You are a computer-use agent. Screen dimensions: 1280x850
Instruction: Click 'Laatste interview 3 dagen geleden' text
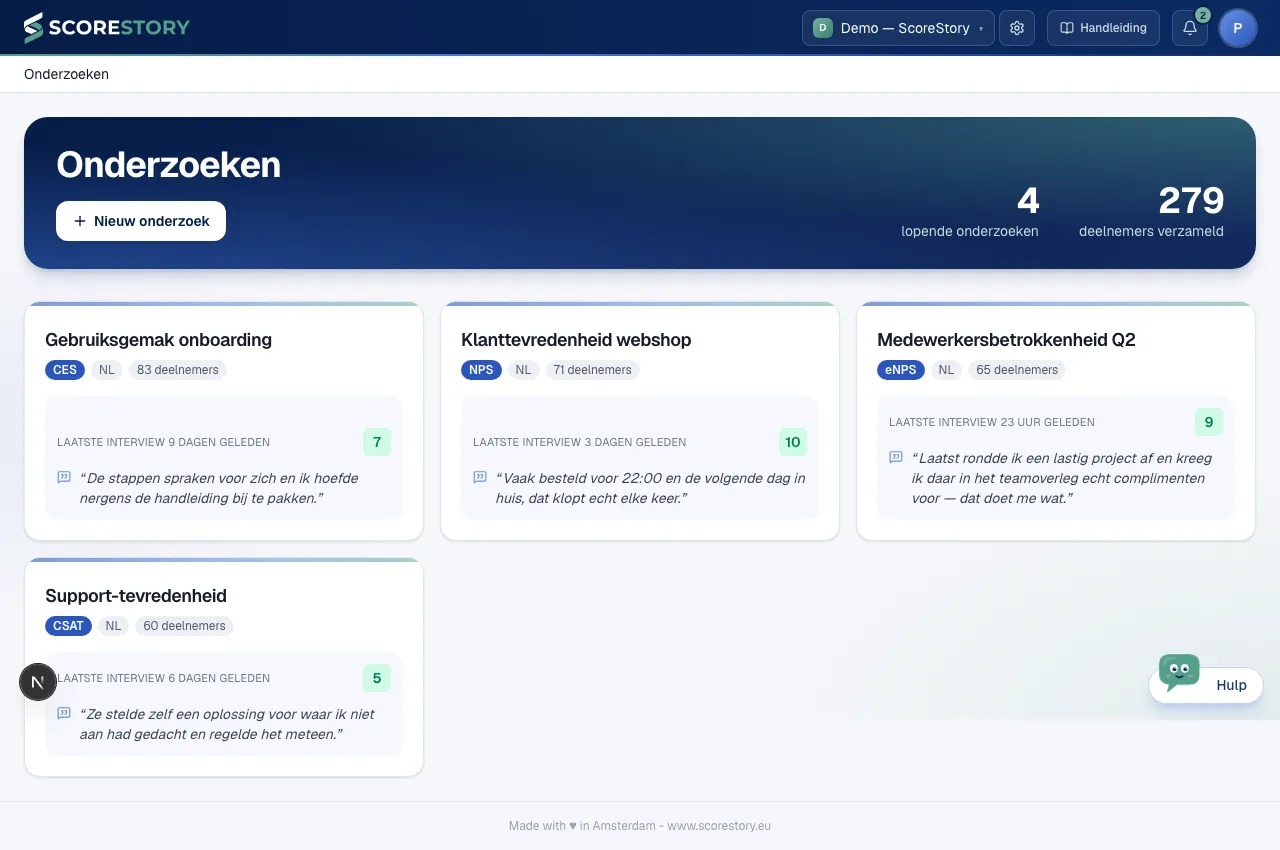580,442
